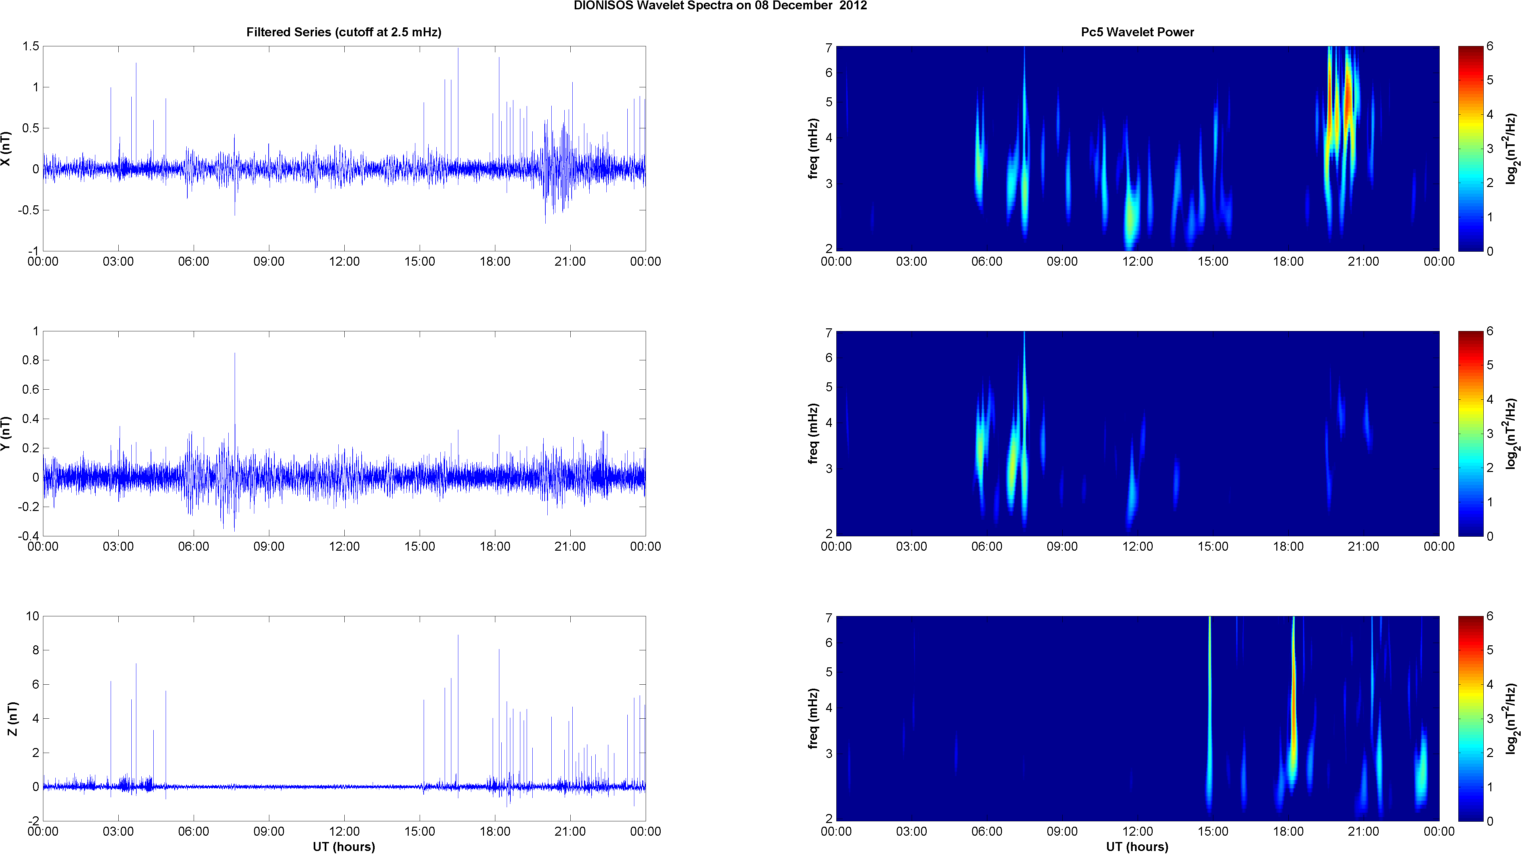1521x854 pixels.
Task: Click 'freq (mHz)' label of Z wavelet spectrogram
Action: (x=814, y=718)
